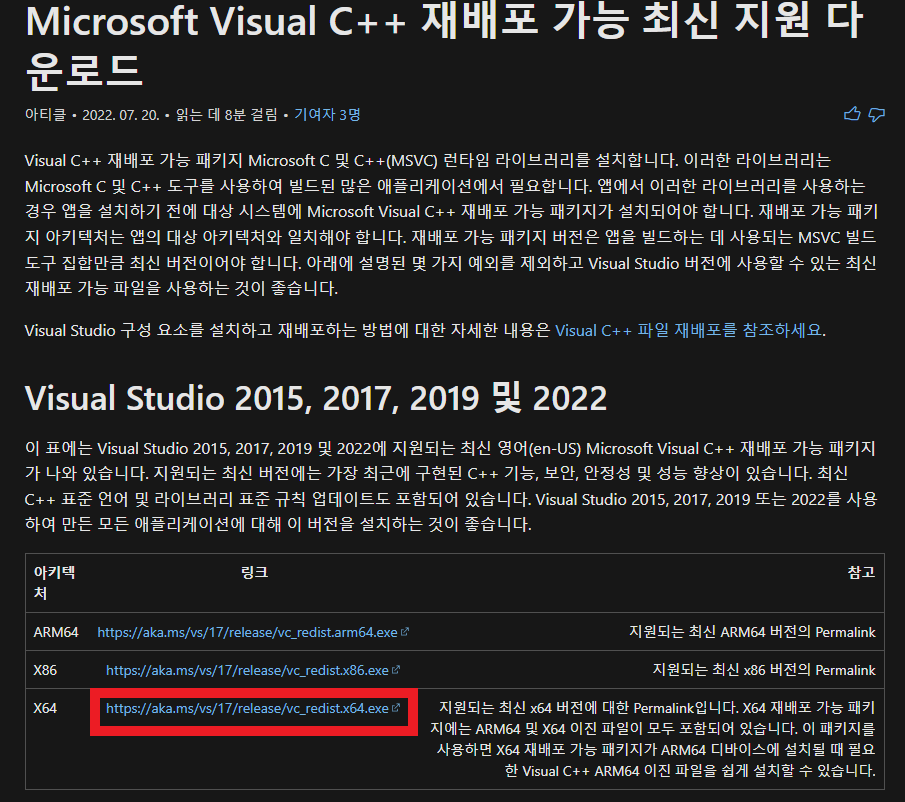Click the 읽는 데 8분 걸림 text
The width and height of the screenshot is (905, 802).
pyautogui.click(x=226, y=115)
